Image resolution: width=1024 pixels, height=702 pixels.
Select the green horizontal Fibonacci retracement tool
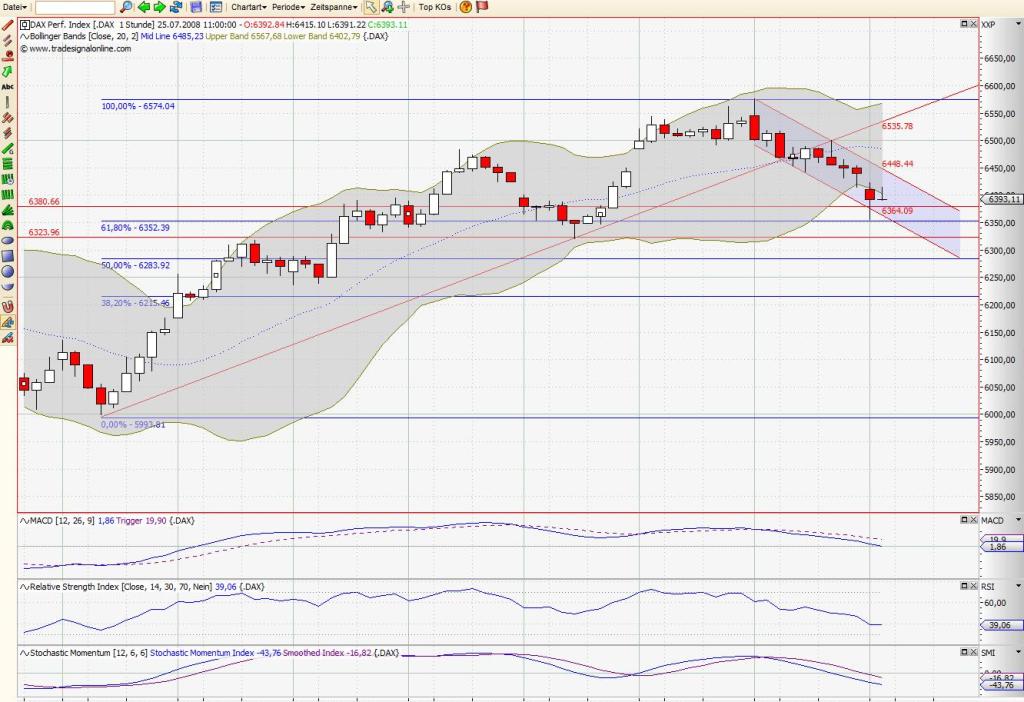point(8,164)
